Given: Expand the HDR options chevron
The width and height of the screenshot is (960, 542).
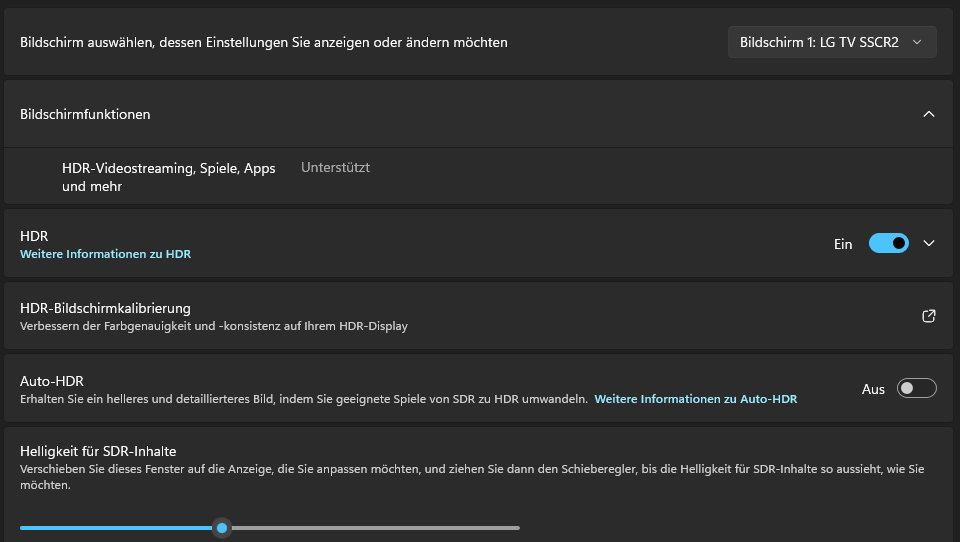Looking at the screenshot, I should 929,244.
